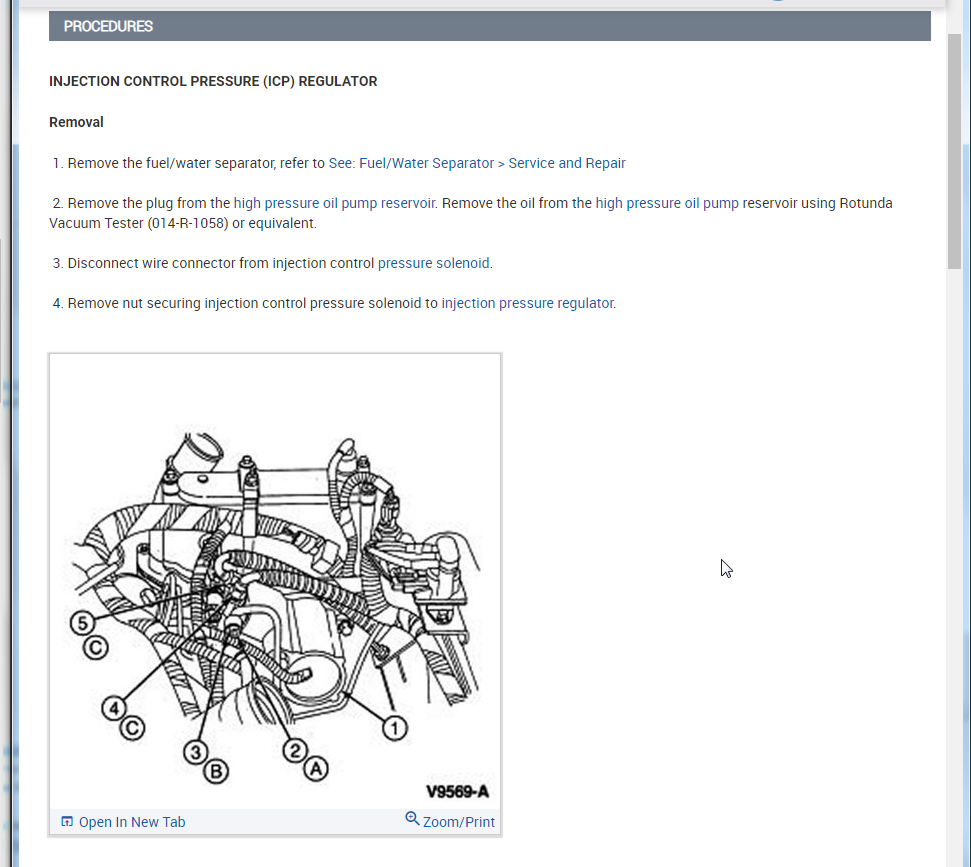
Task: Open the pressure solenoid link
Action: click(x=433, y=263)
